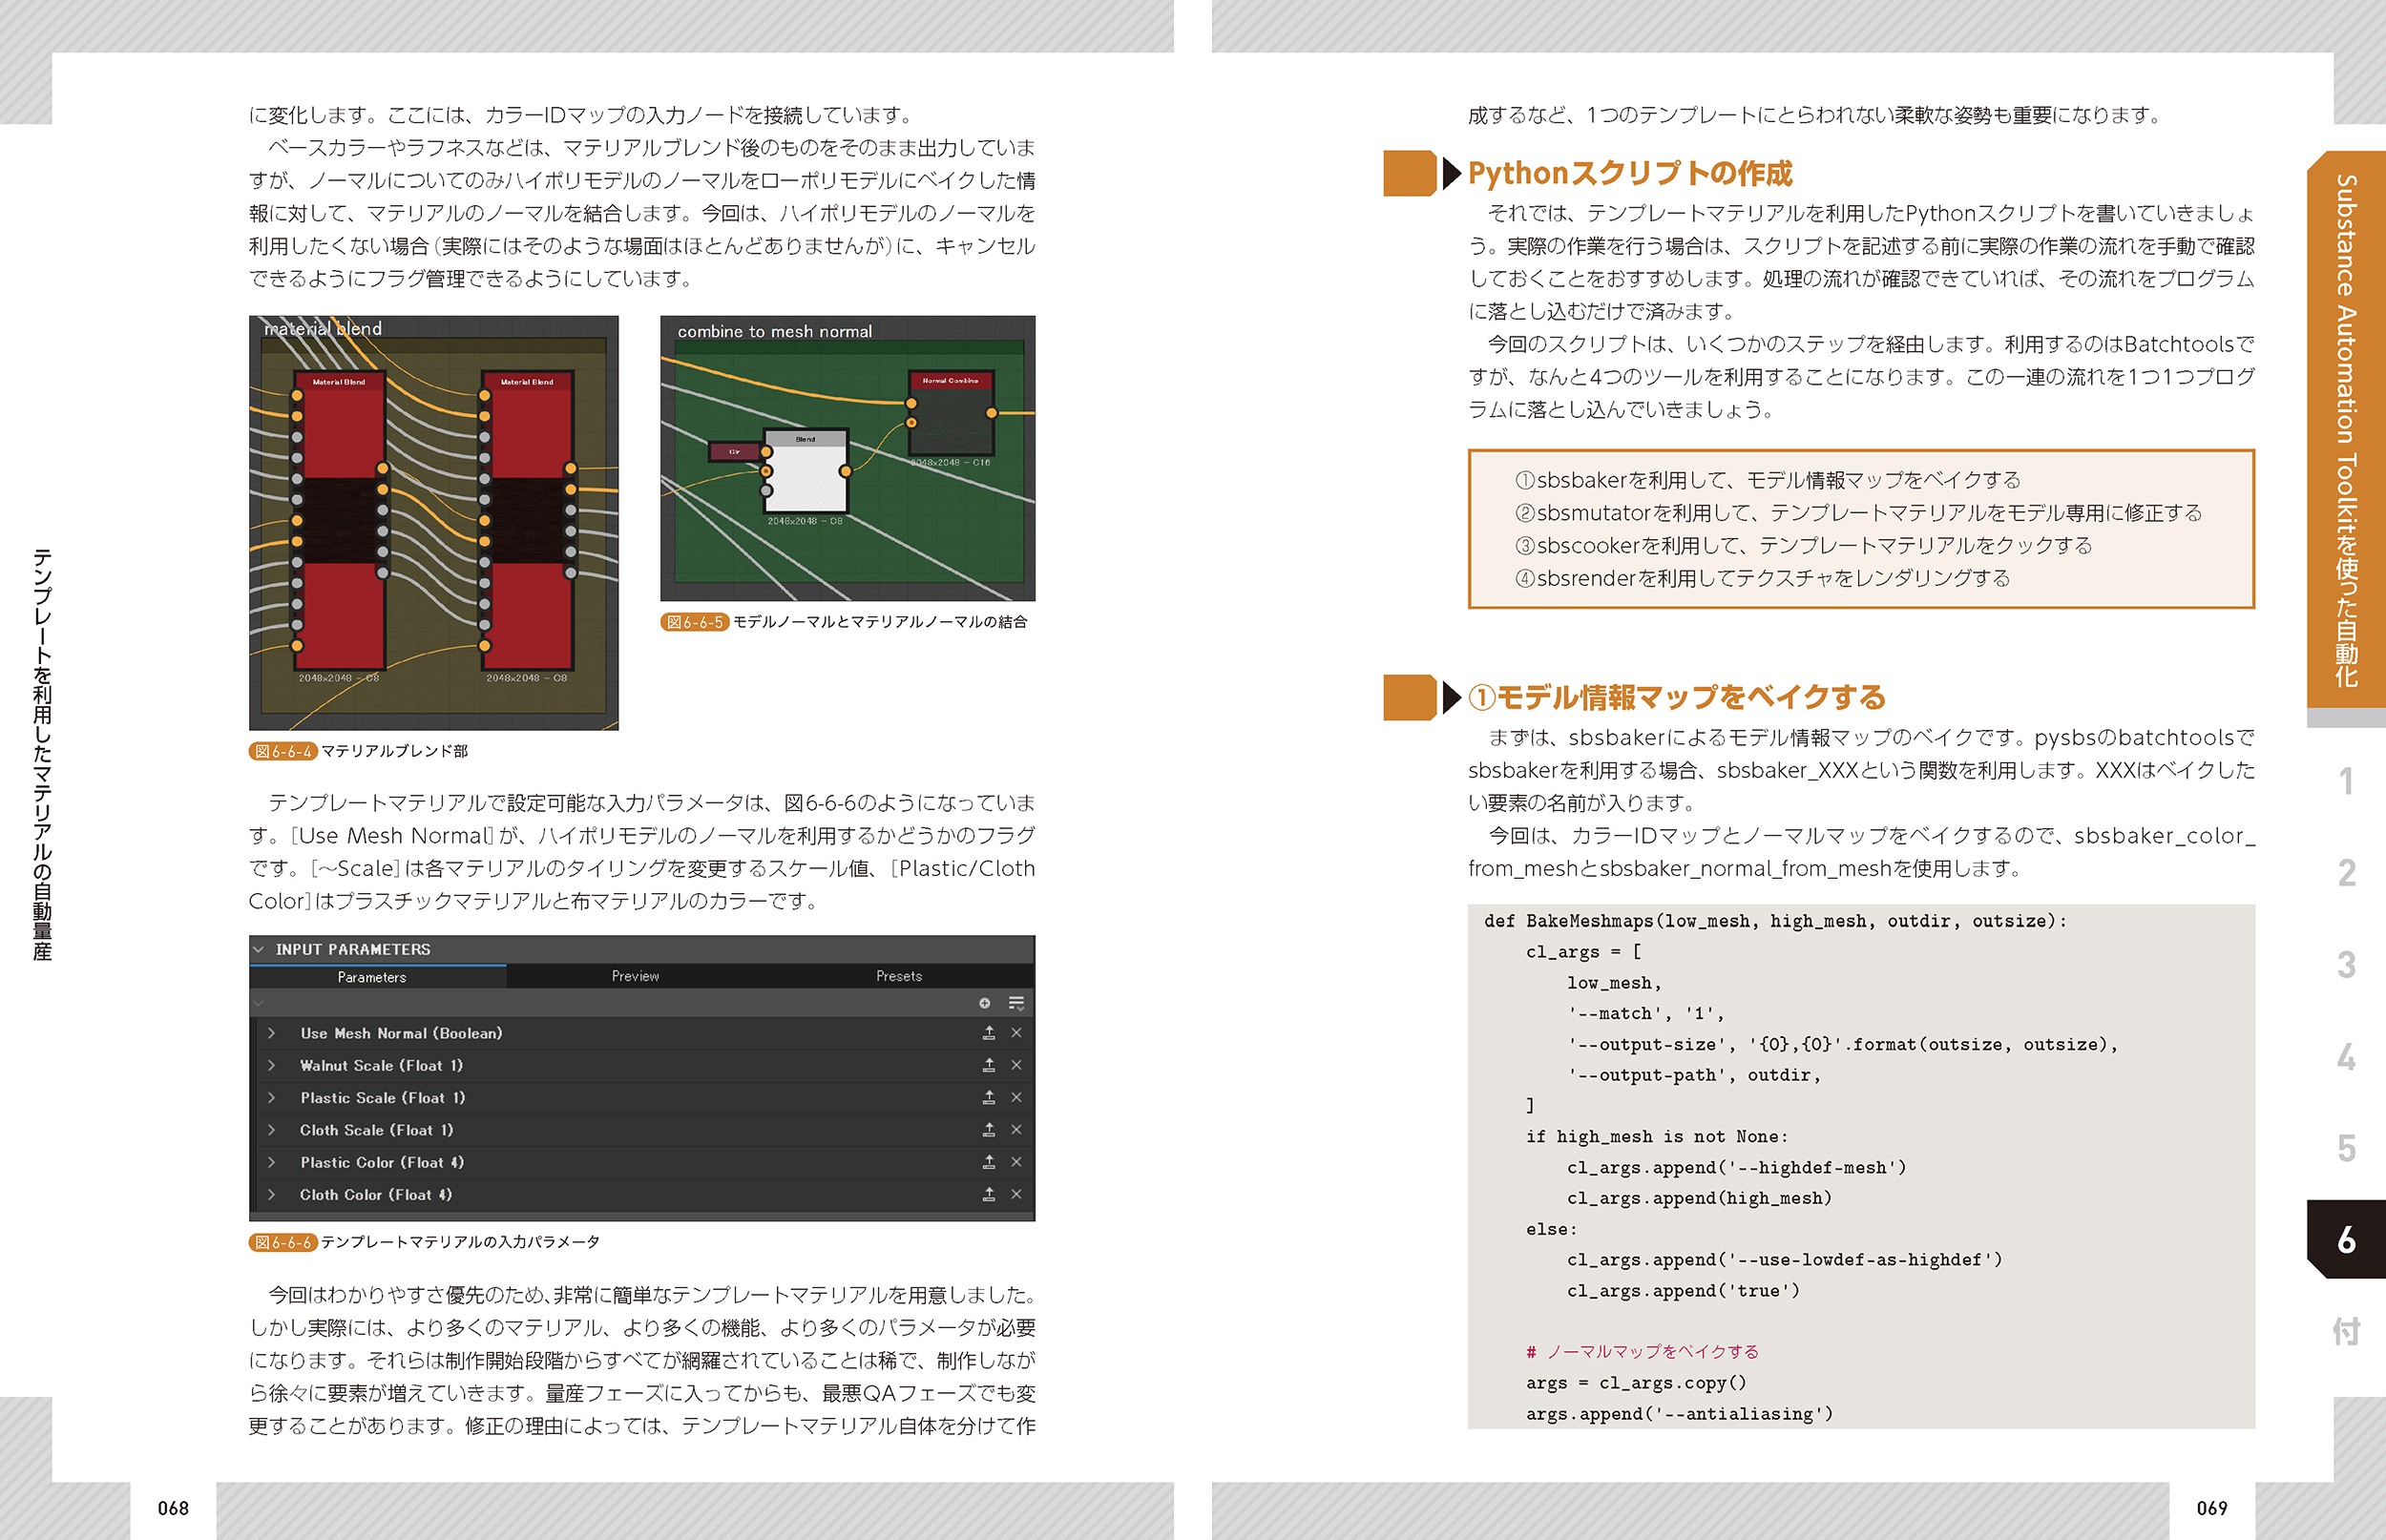
Task: Jump to chapter 3 side tab
Action: tap(2345, 965)
